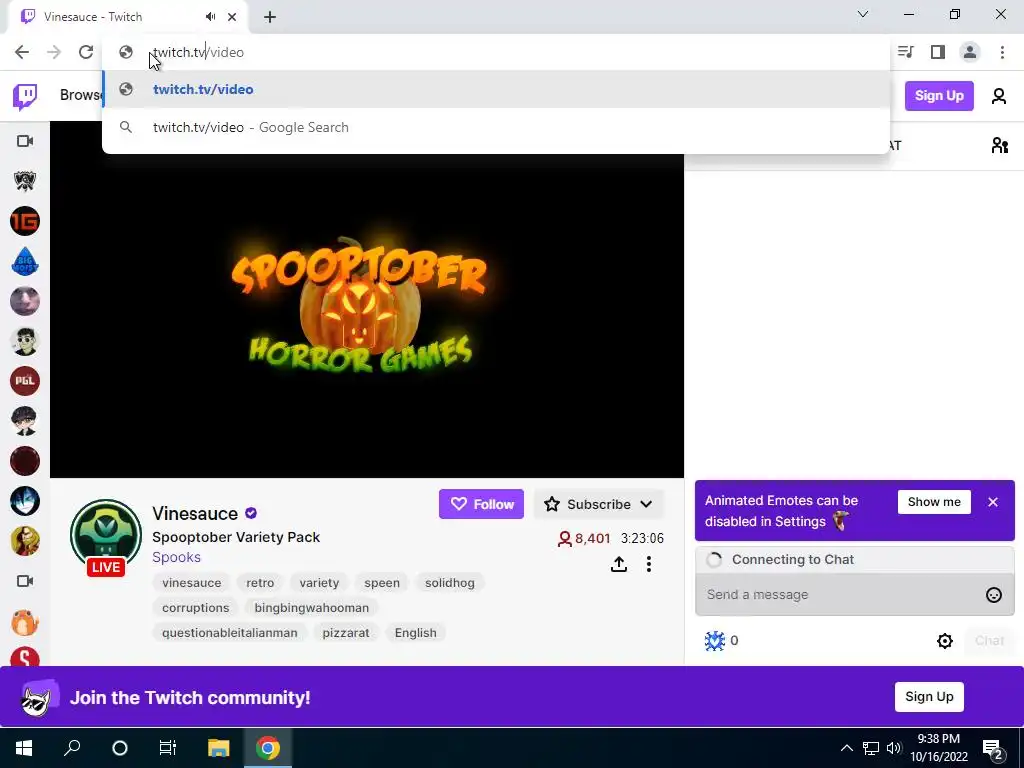Open the Spooks category link
The width and height of the screenshot is (1024, 768).
[x=176, y=557]
